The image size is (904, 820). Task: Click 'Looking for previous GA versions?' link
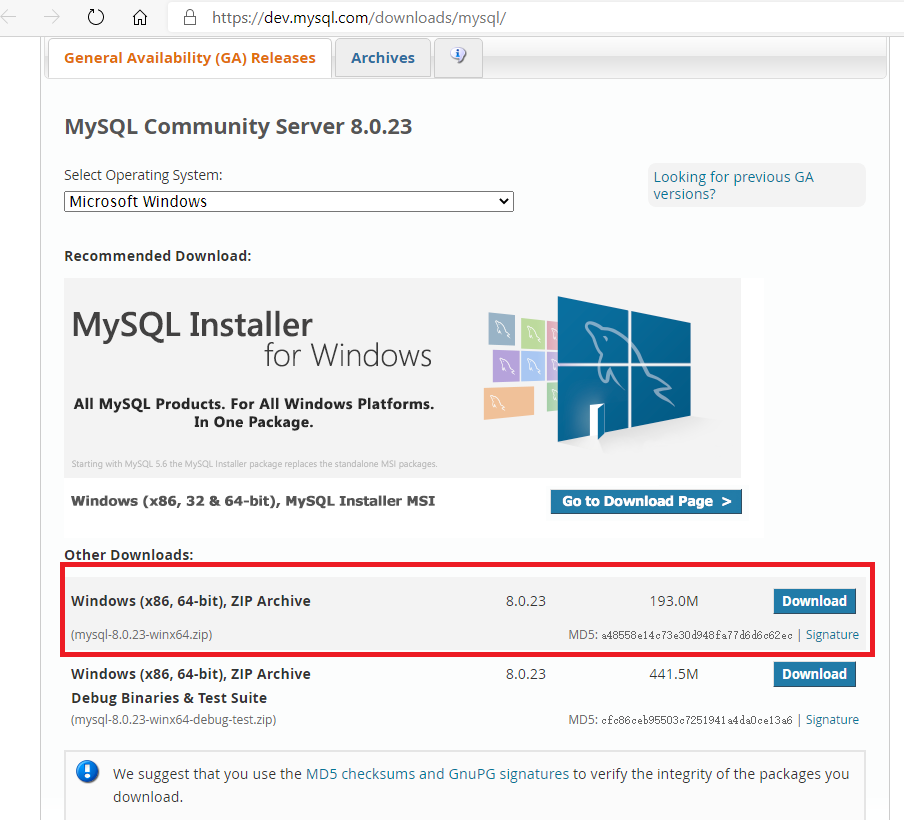point(732,185)
